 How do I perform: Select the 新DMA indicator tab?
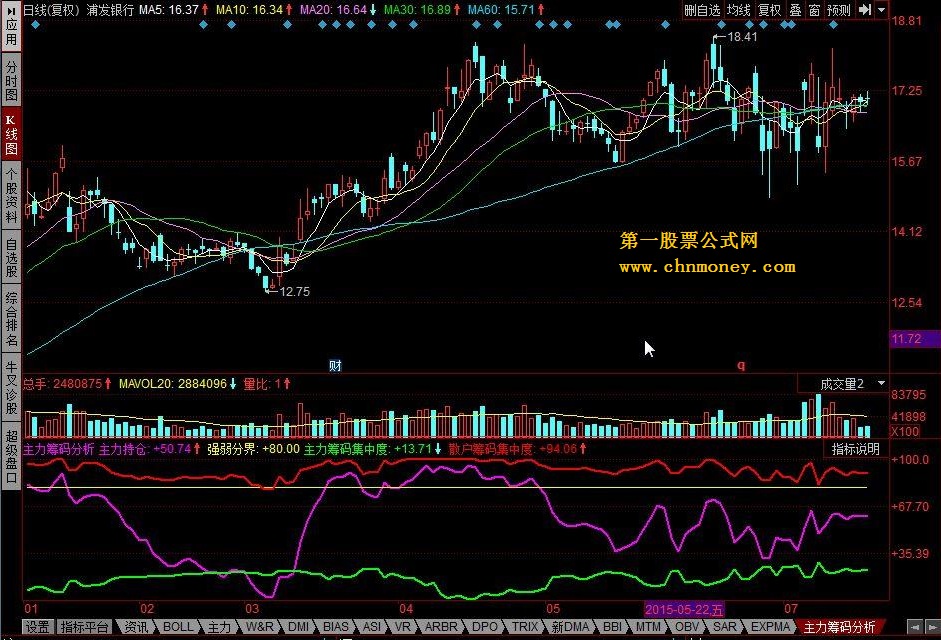(x=570, y=627)
